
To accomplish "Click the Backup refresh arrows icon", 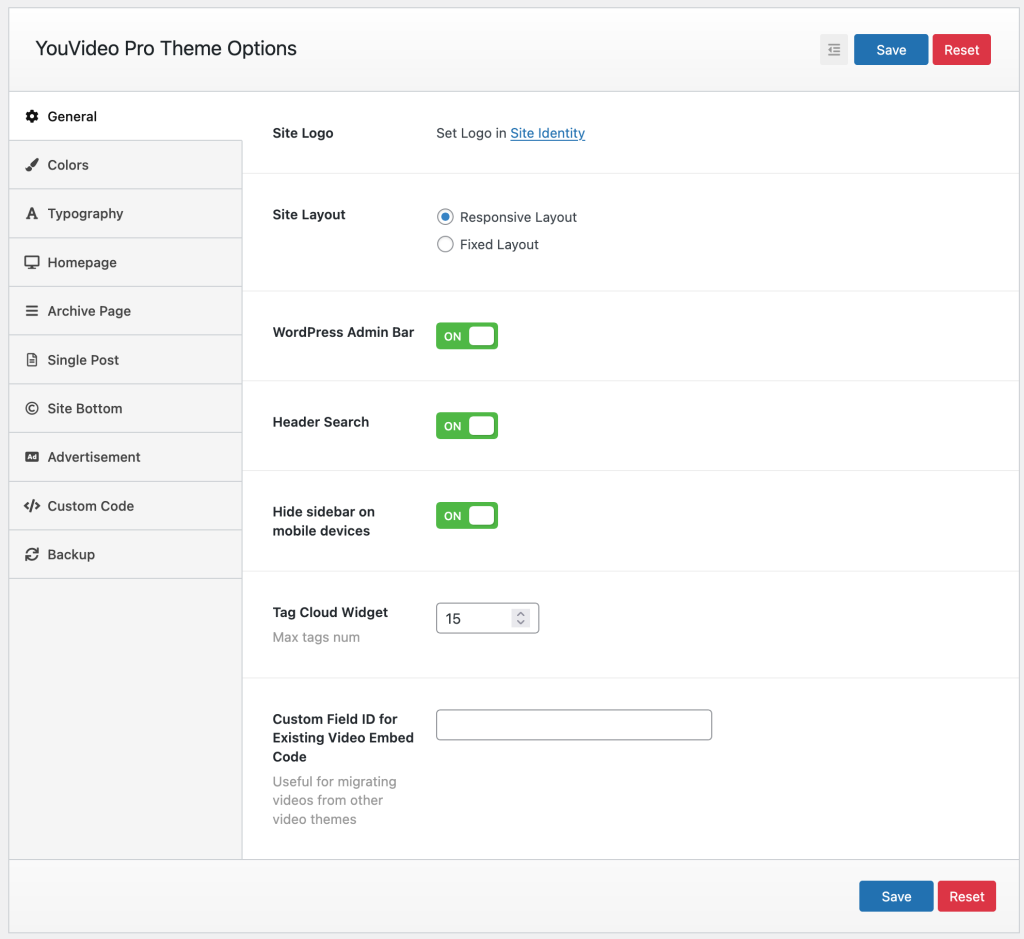I will coord(32,555).
